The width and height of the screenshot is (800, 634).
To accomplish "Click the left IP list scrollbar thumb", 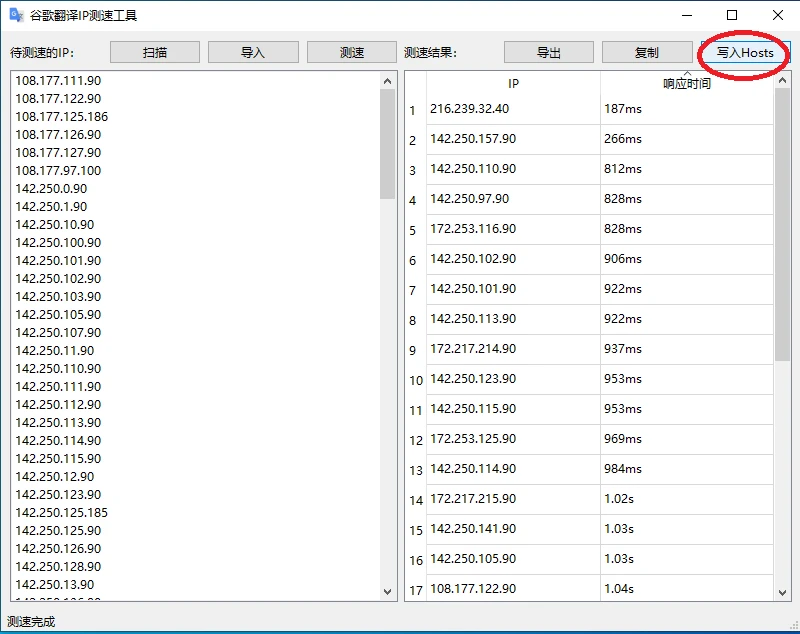I will click(x=388, y=144).
